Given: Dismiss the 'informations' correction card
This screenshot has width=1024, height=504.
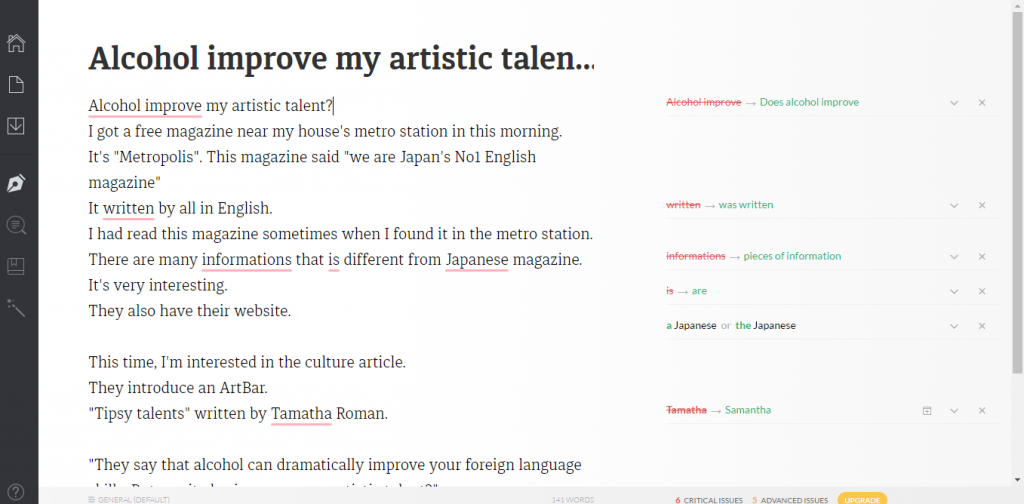Looking at the screenshot, I should 981,256.
